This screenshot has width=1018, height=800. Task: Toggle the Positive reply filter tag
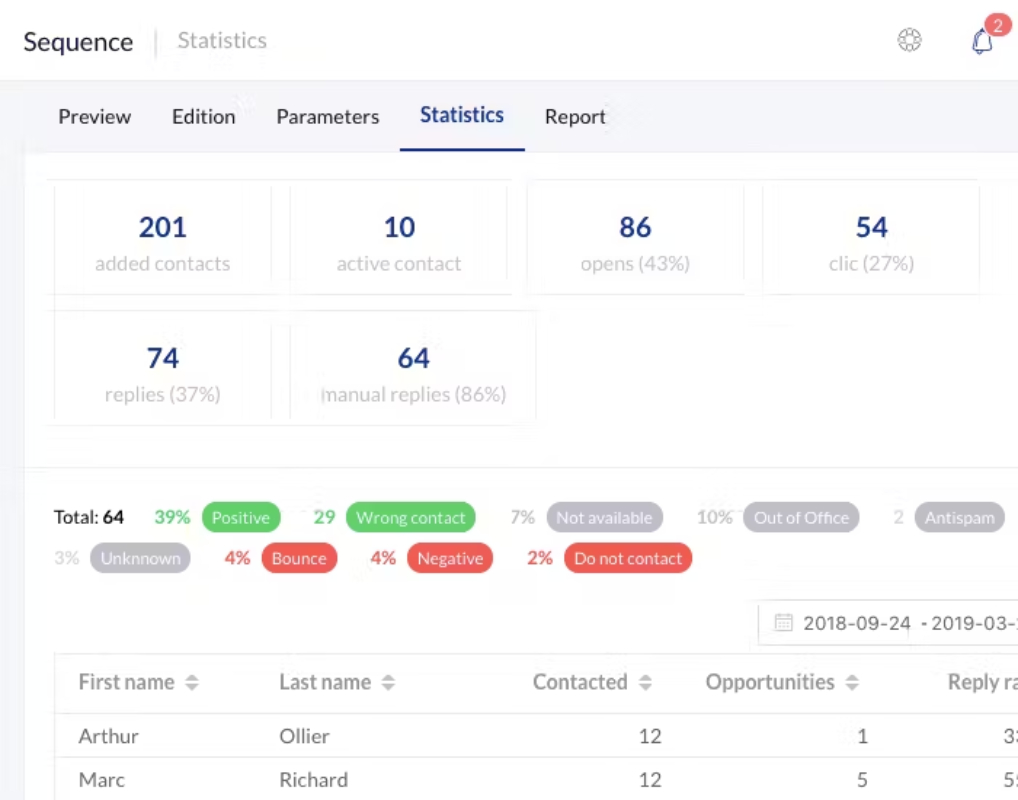coord(241,518)
